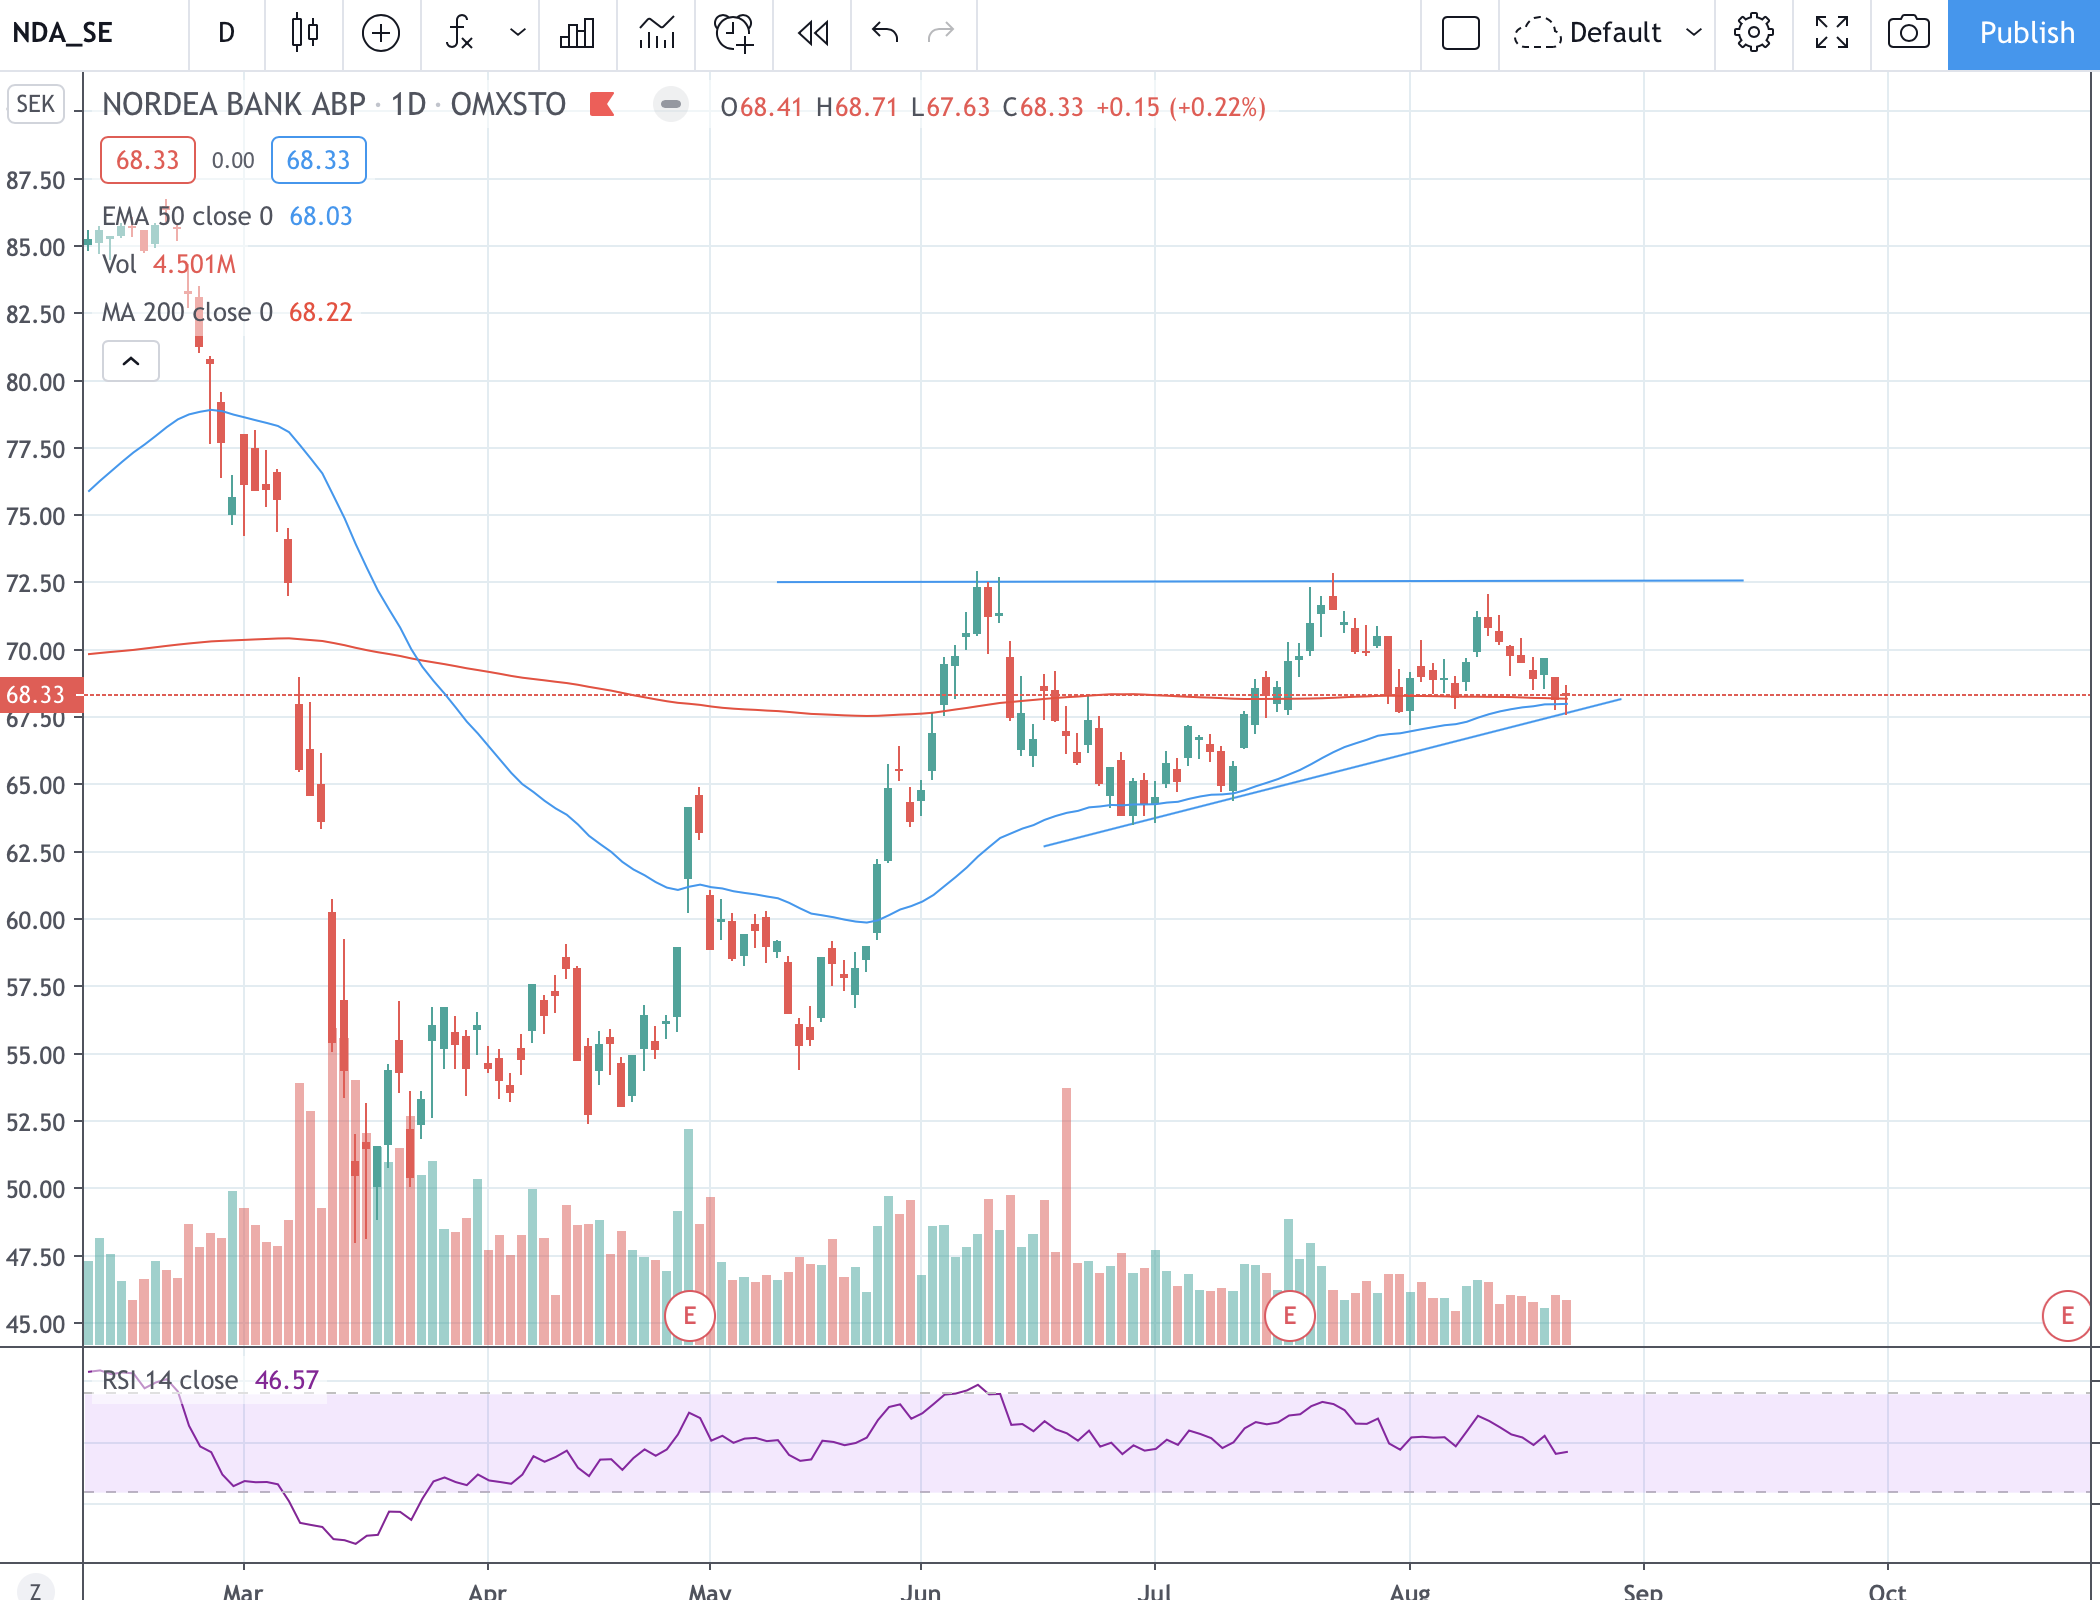This screenshot has width=2100, height=1600.
Task: Click the create alert clock icon
Action: click(733, 33)
